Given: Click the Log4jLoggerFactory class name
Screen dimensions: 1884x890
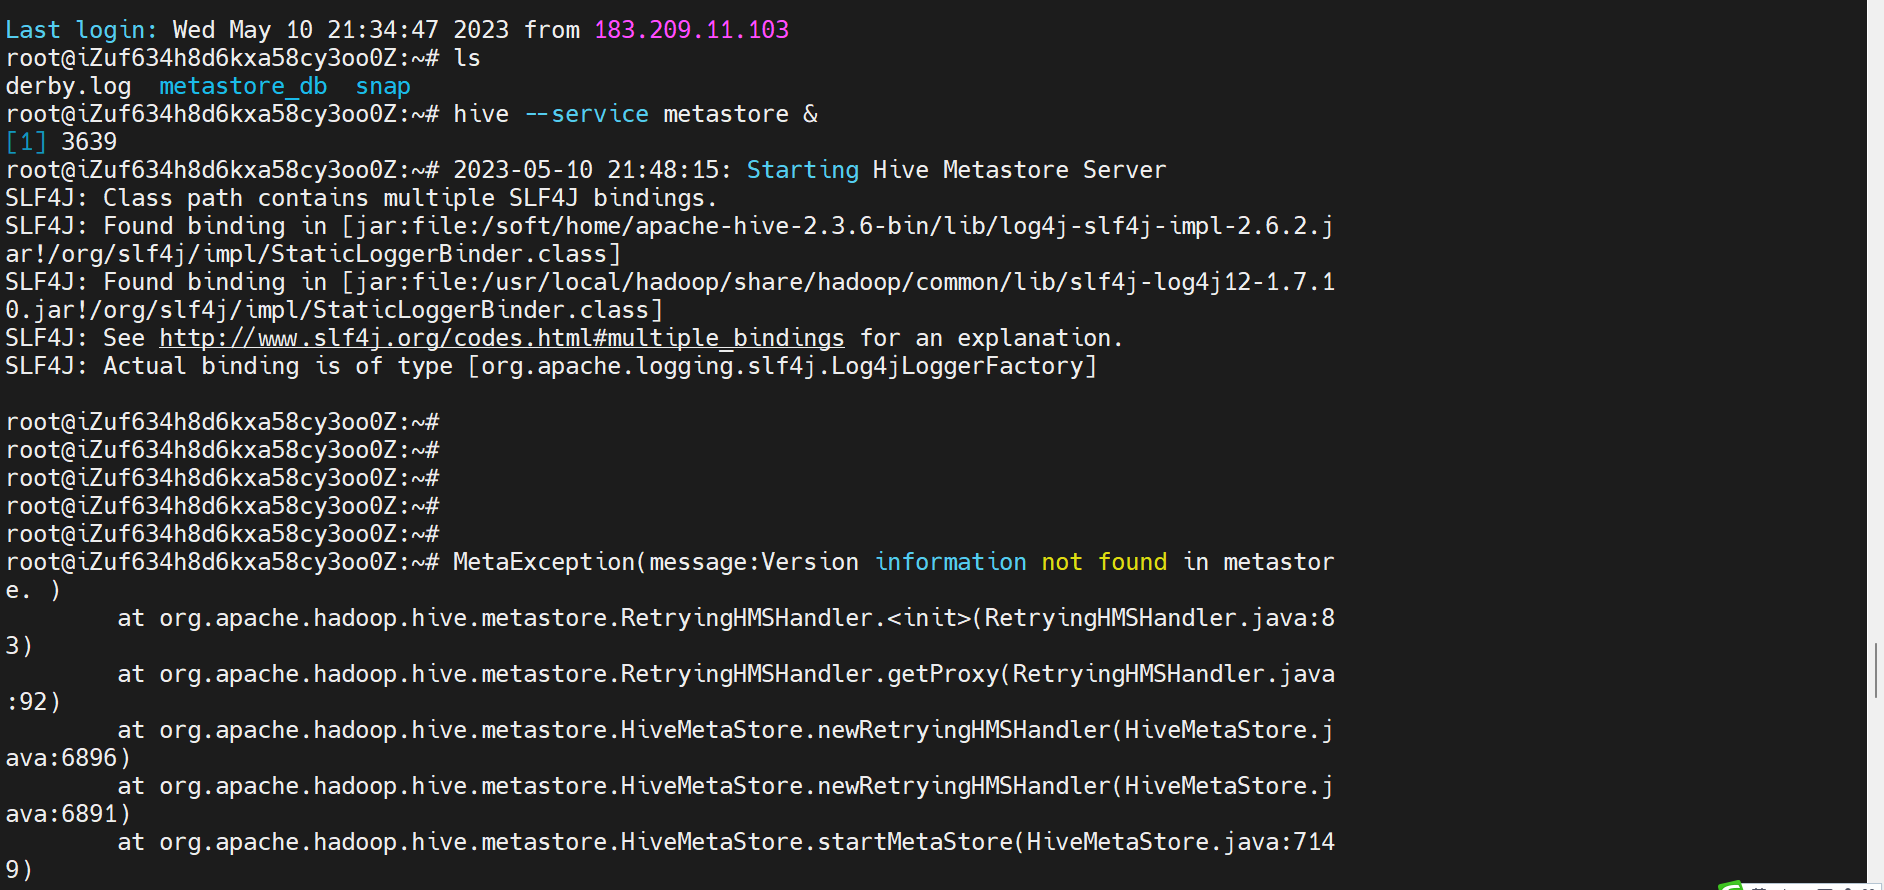Looking at the screenshot, I should (958, 366).
